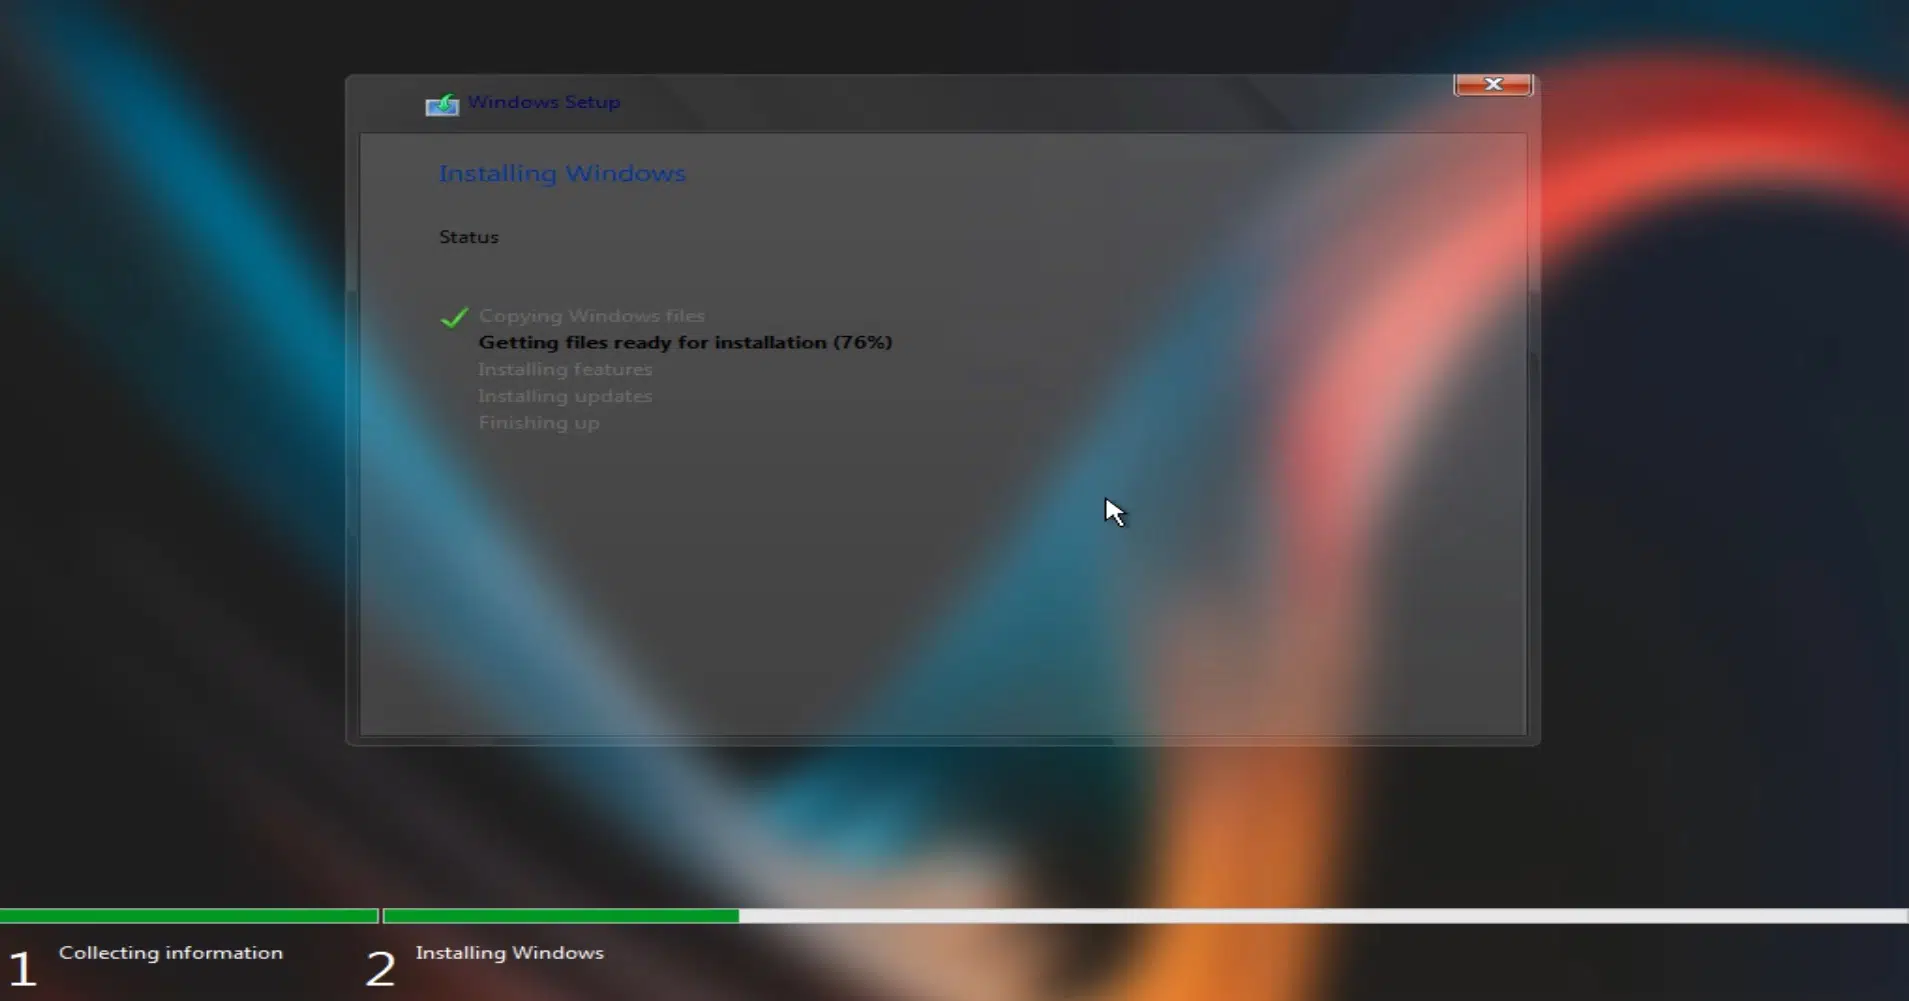Click the 'Installing Windows' heading
Image resolution: width=1909 pixels, height=1001 pixels.
(x=562, y=173)
